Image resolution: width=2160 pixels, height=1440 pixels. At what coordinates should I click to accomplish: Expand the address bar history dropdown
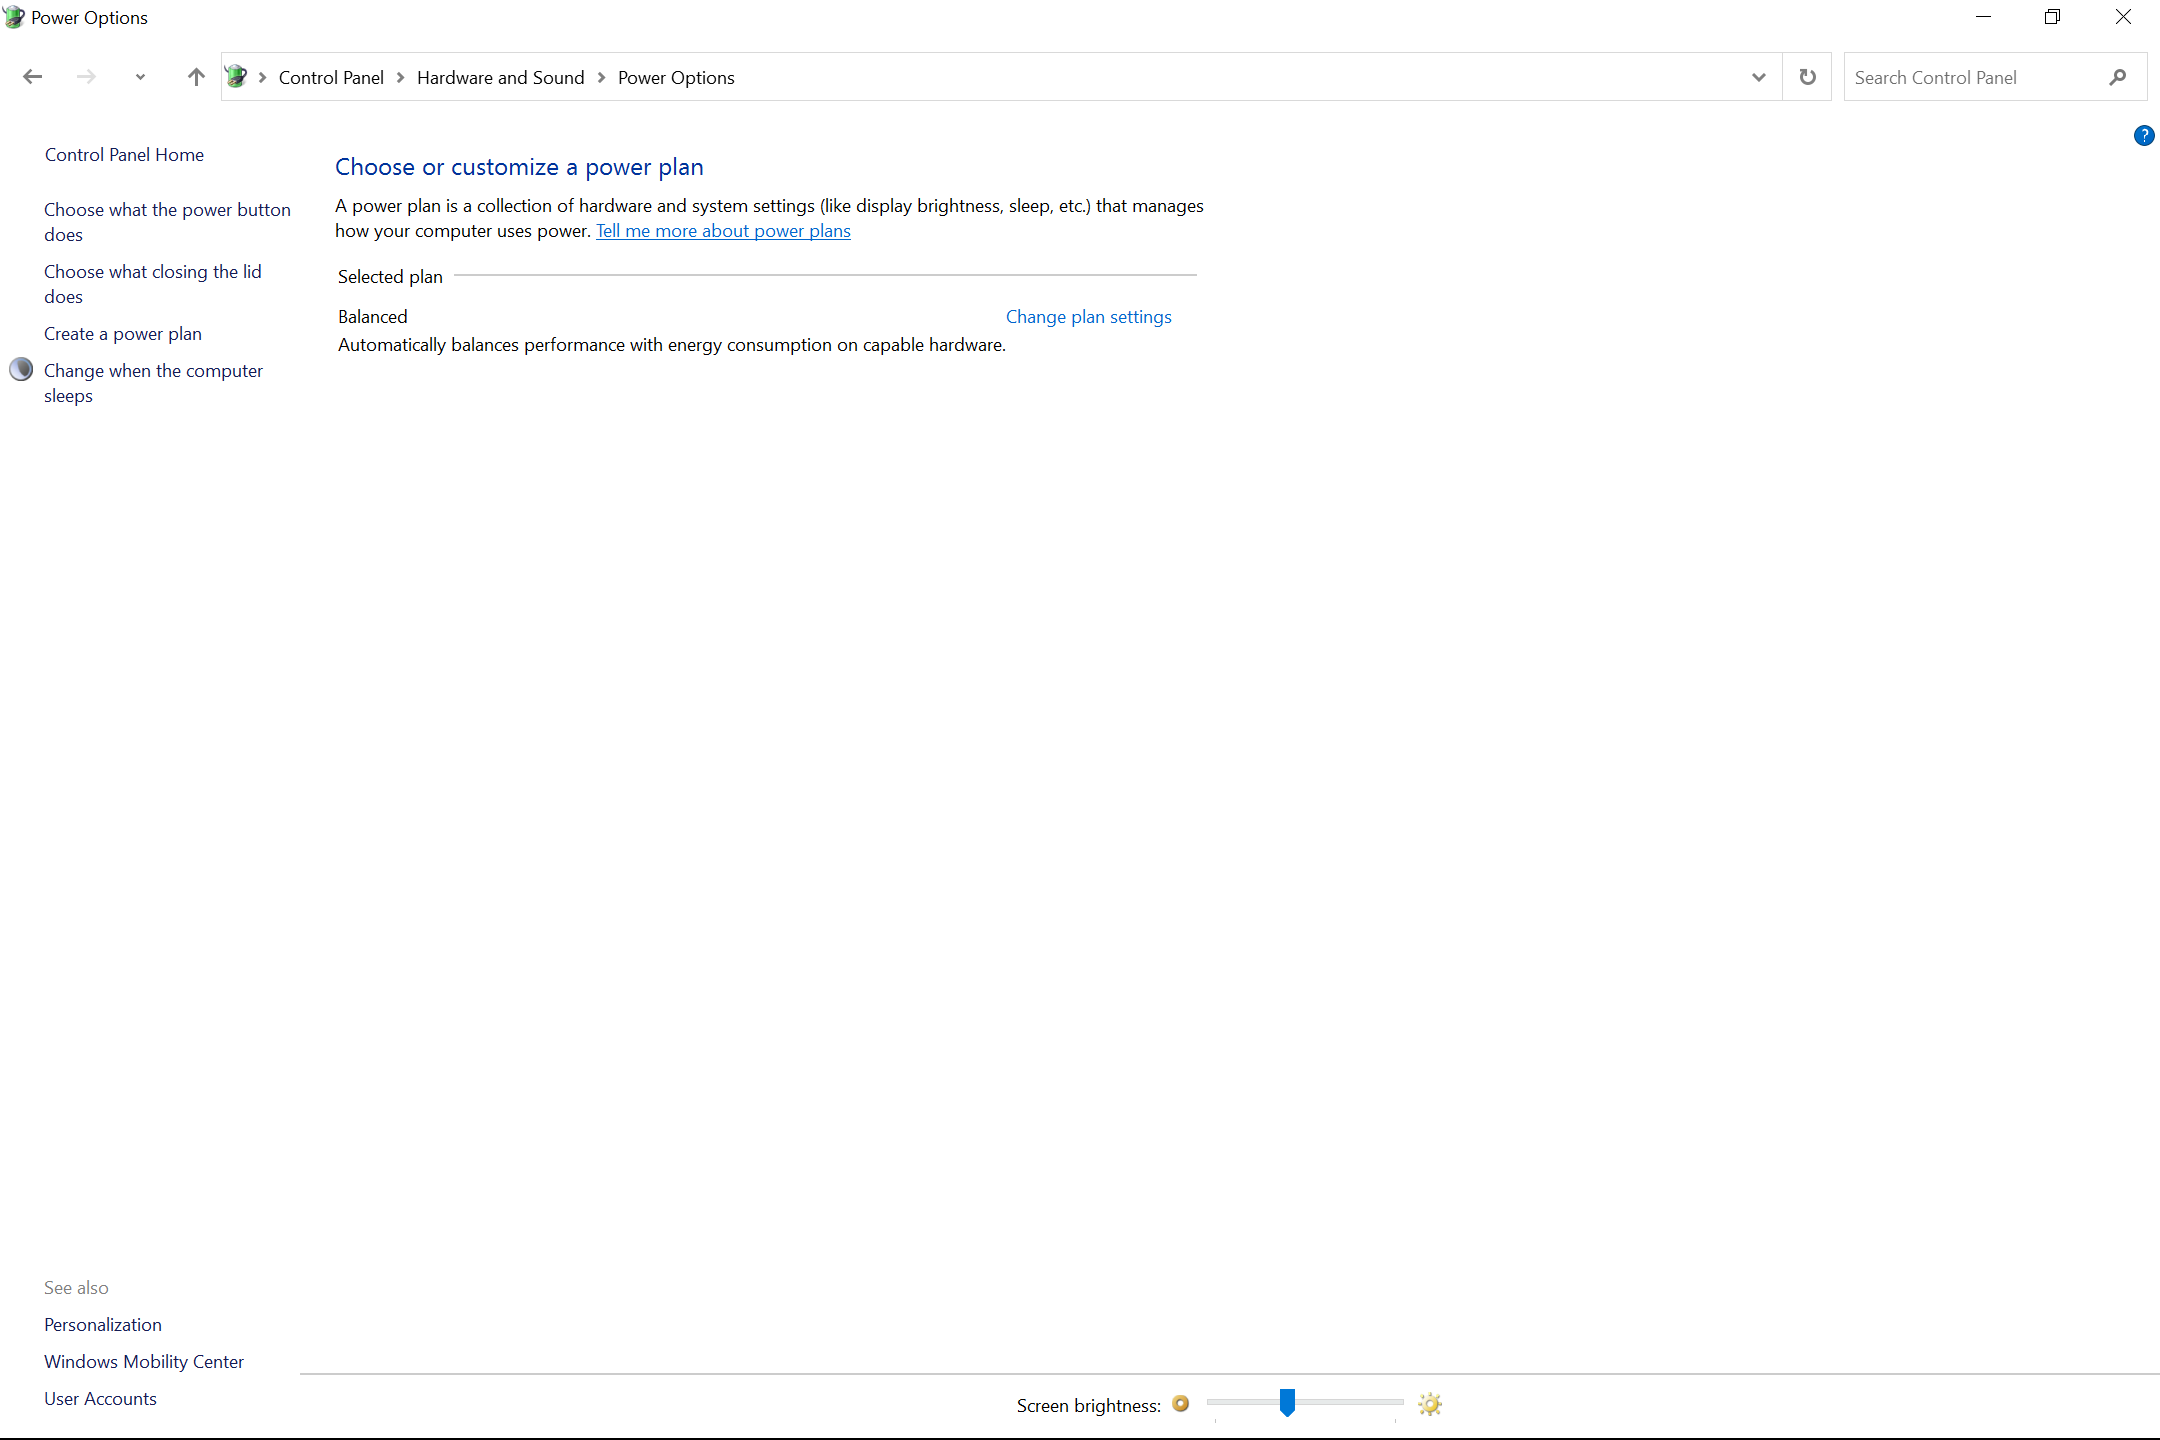click(x=1758, y=77)
